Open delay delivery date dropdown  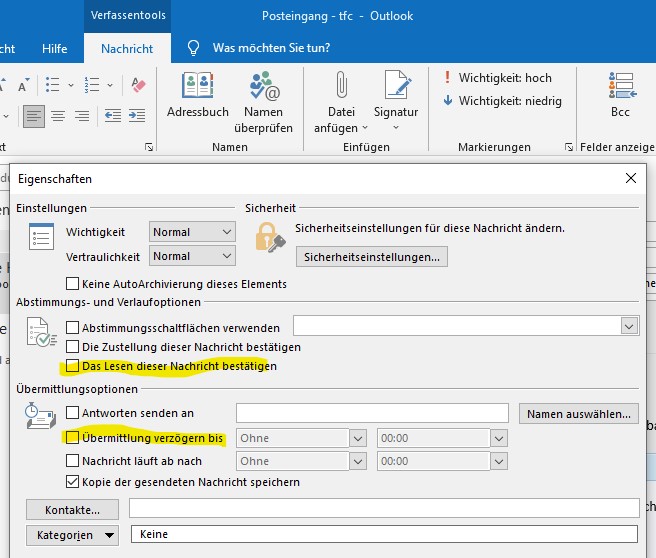[358, 438]
